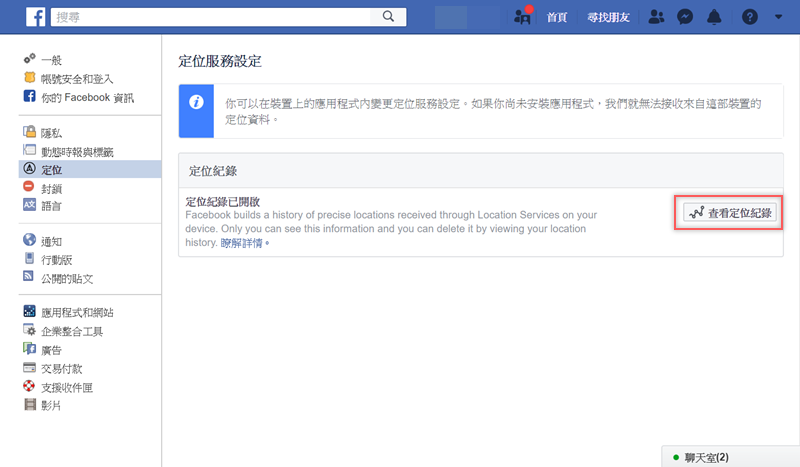This screenshot has width=800, height=467.
Task: Click the ads icon beside 廣告
Action: pyautogui.click(x=30, y=348)
